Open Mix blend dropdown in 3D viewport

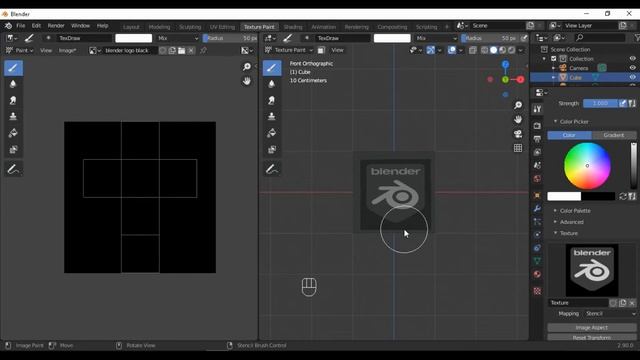[x=436, y=38]
